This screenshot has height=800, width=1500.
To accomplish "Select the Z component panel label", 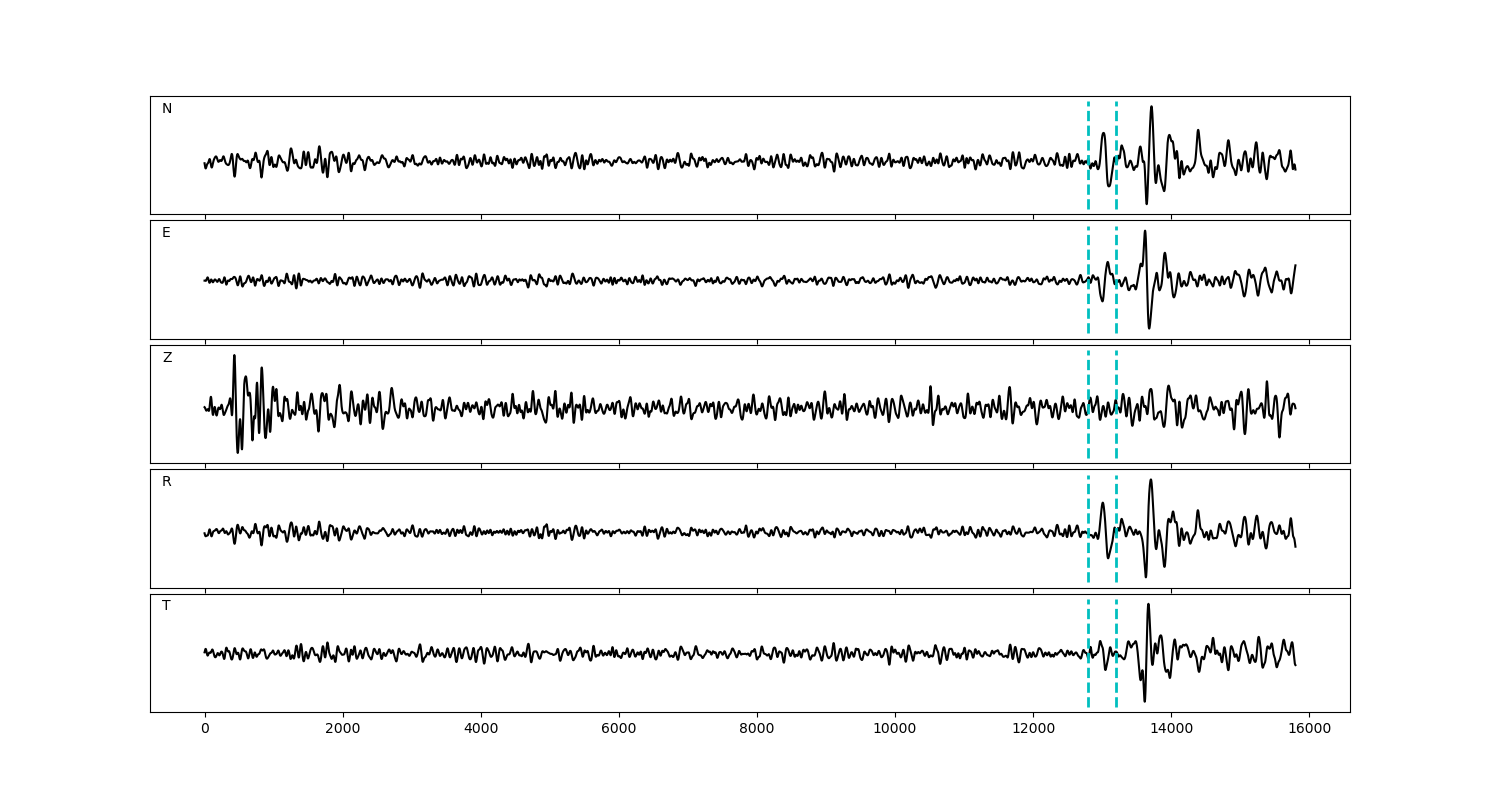I will pyautogui.click(x=167, y=358).
